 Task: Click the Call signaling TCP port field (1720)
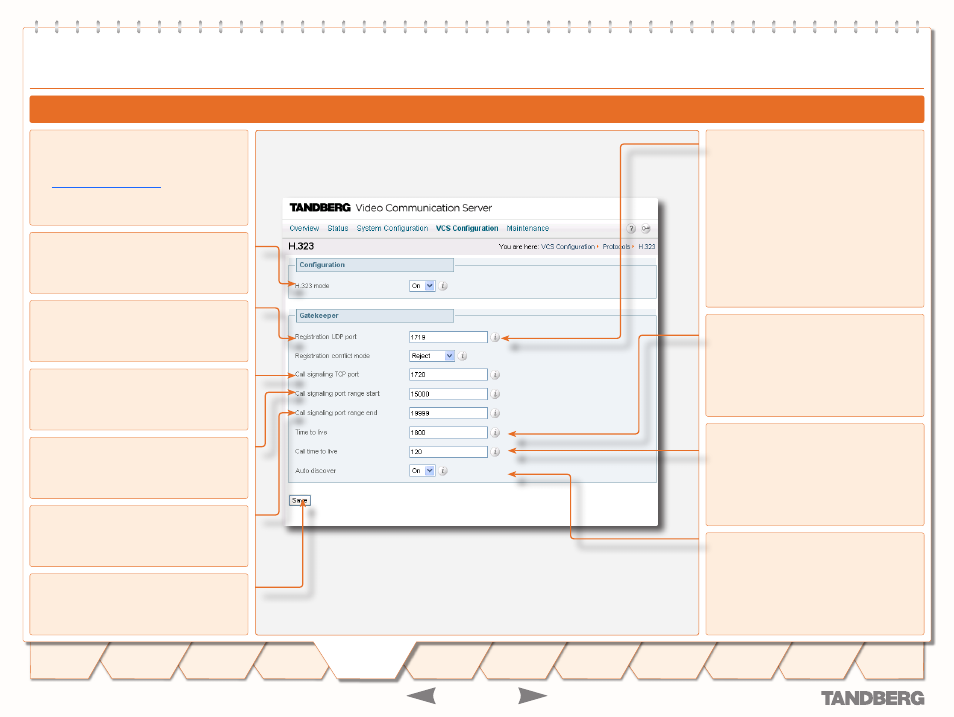click(x=448, y=375)
